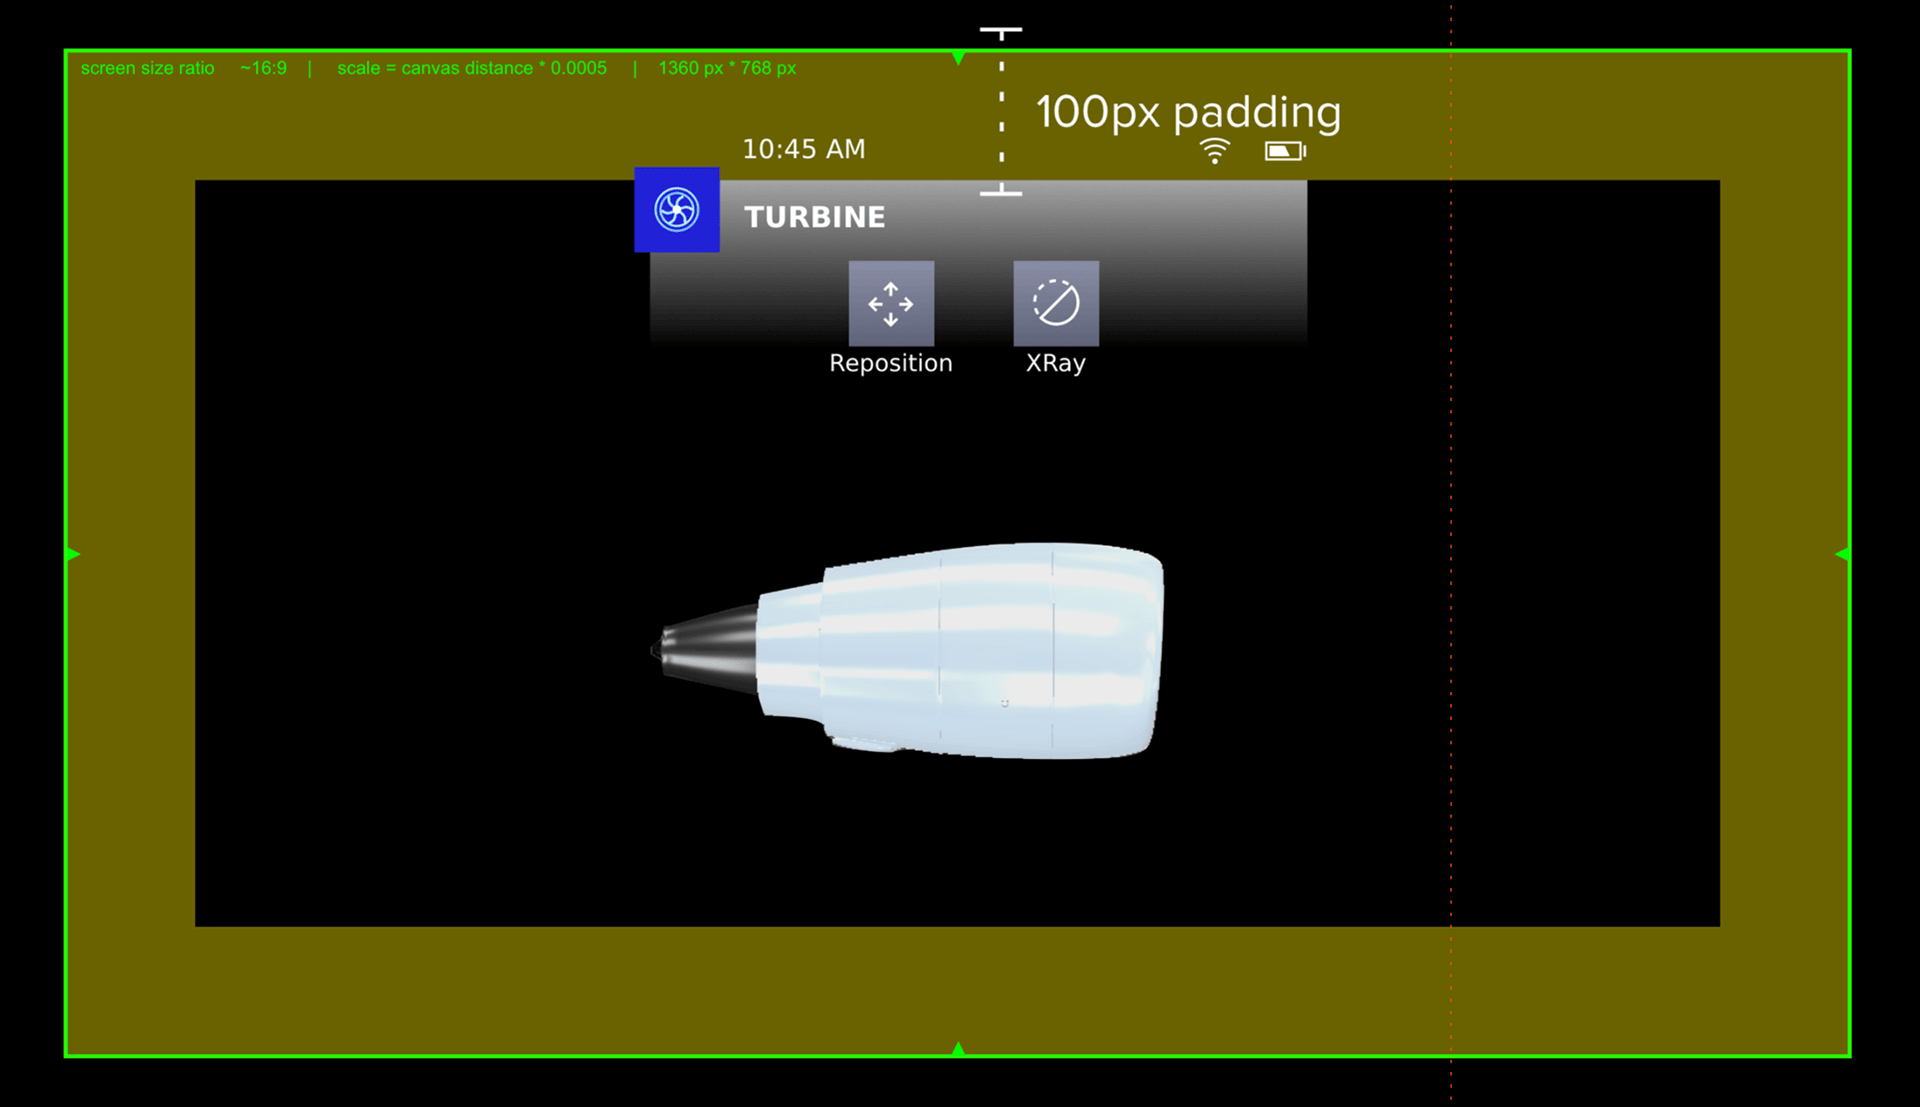This screenshot has height=1107, width=1920.
Task: Click the green arrow marker on bottom edge
Action: click(958, 1048)
